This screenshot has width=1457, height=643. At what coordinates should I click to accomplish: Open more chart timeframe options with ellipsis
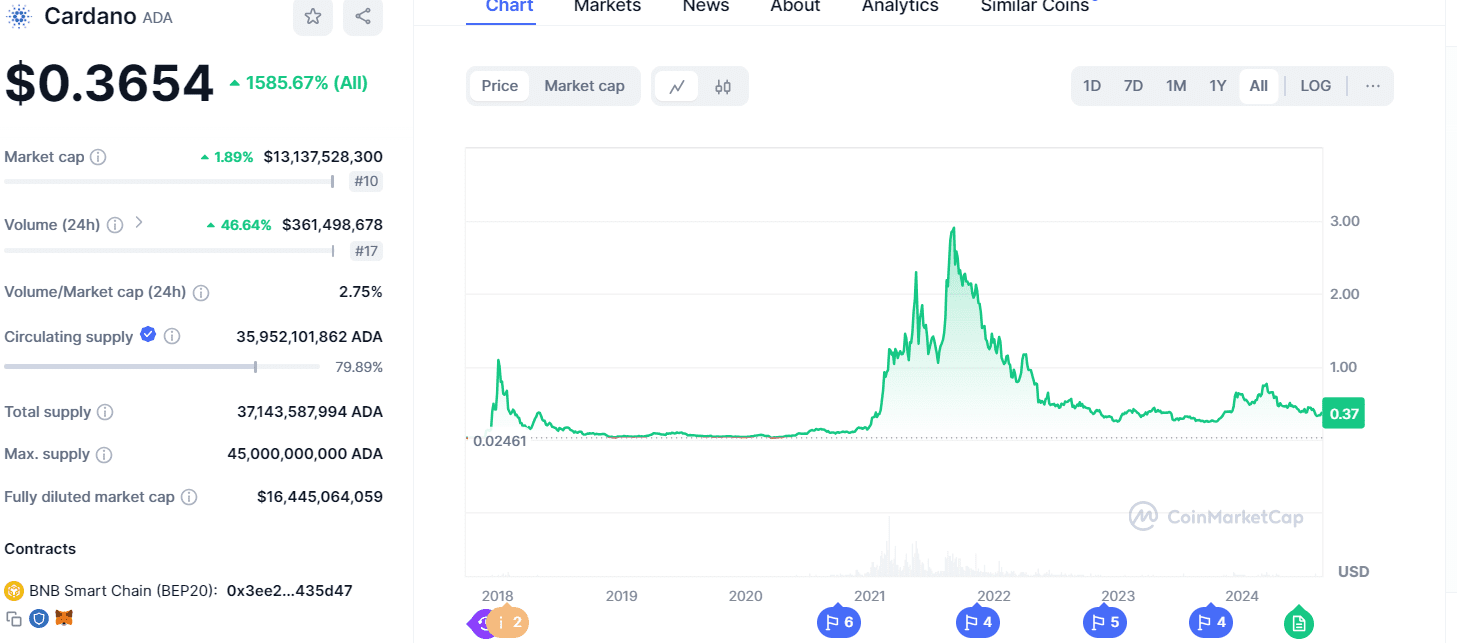(1372, 86)
